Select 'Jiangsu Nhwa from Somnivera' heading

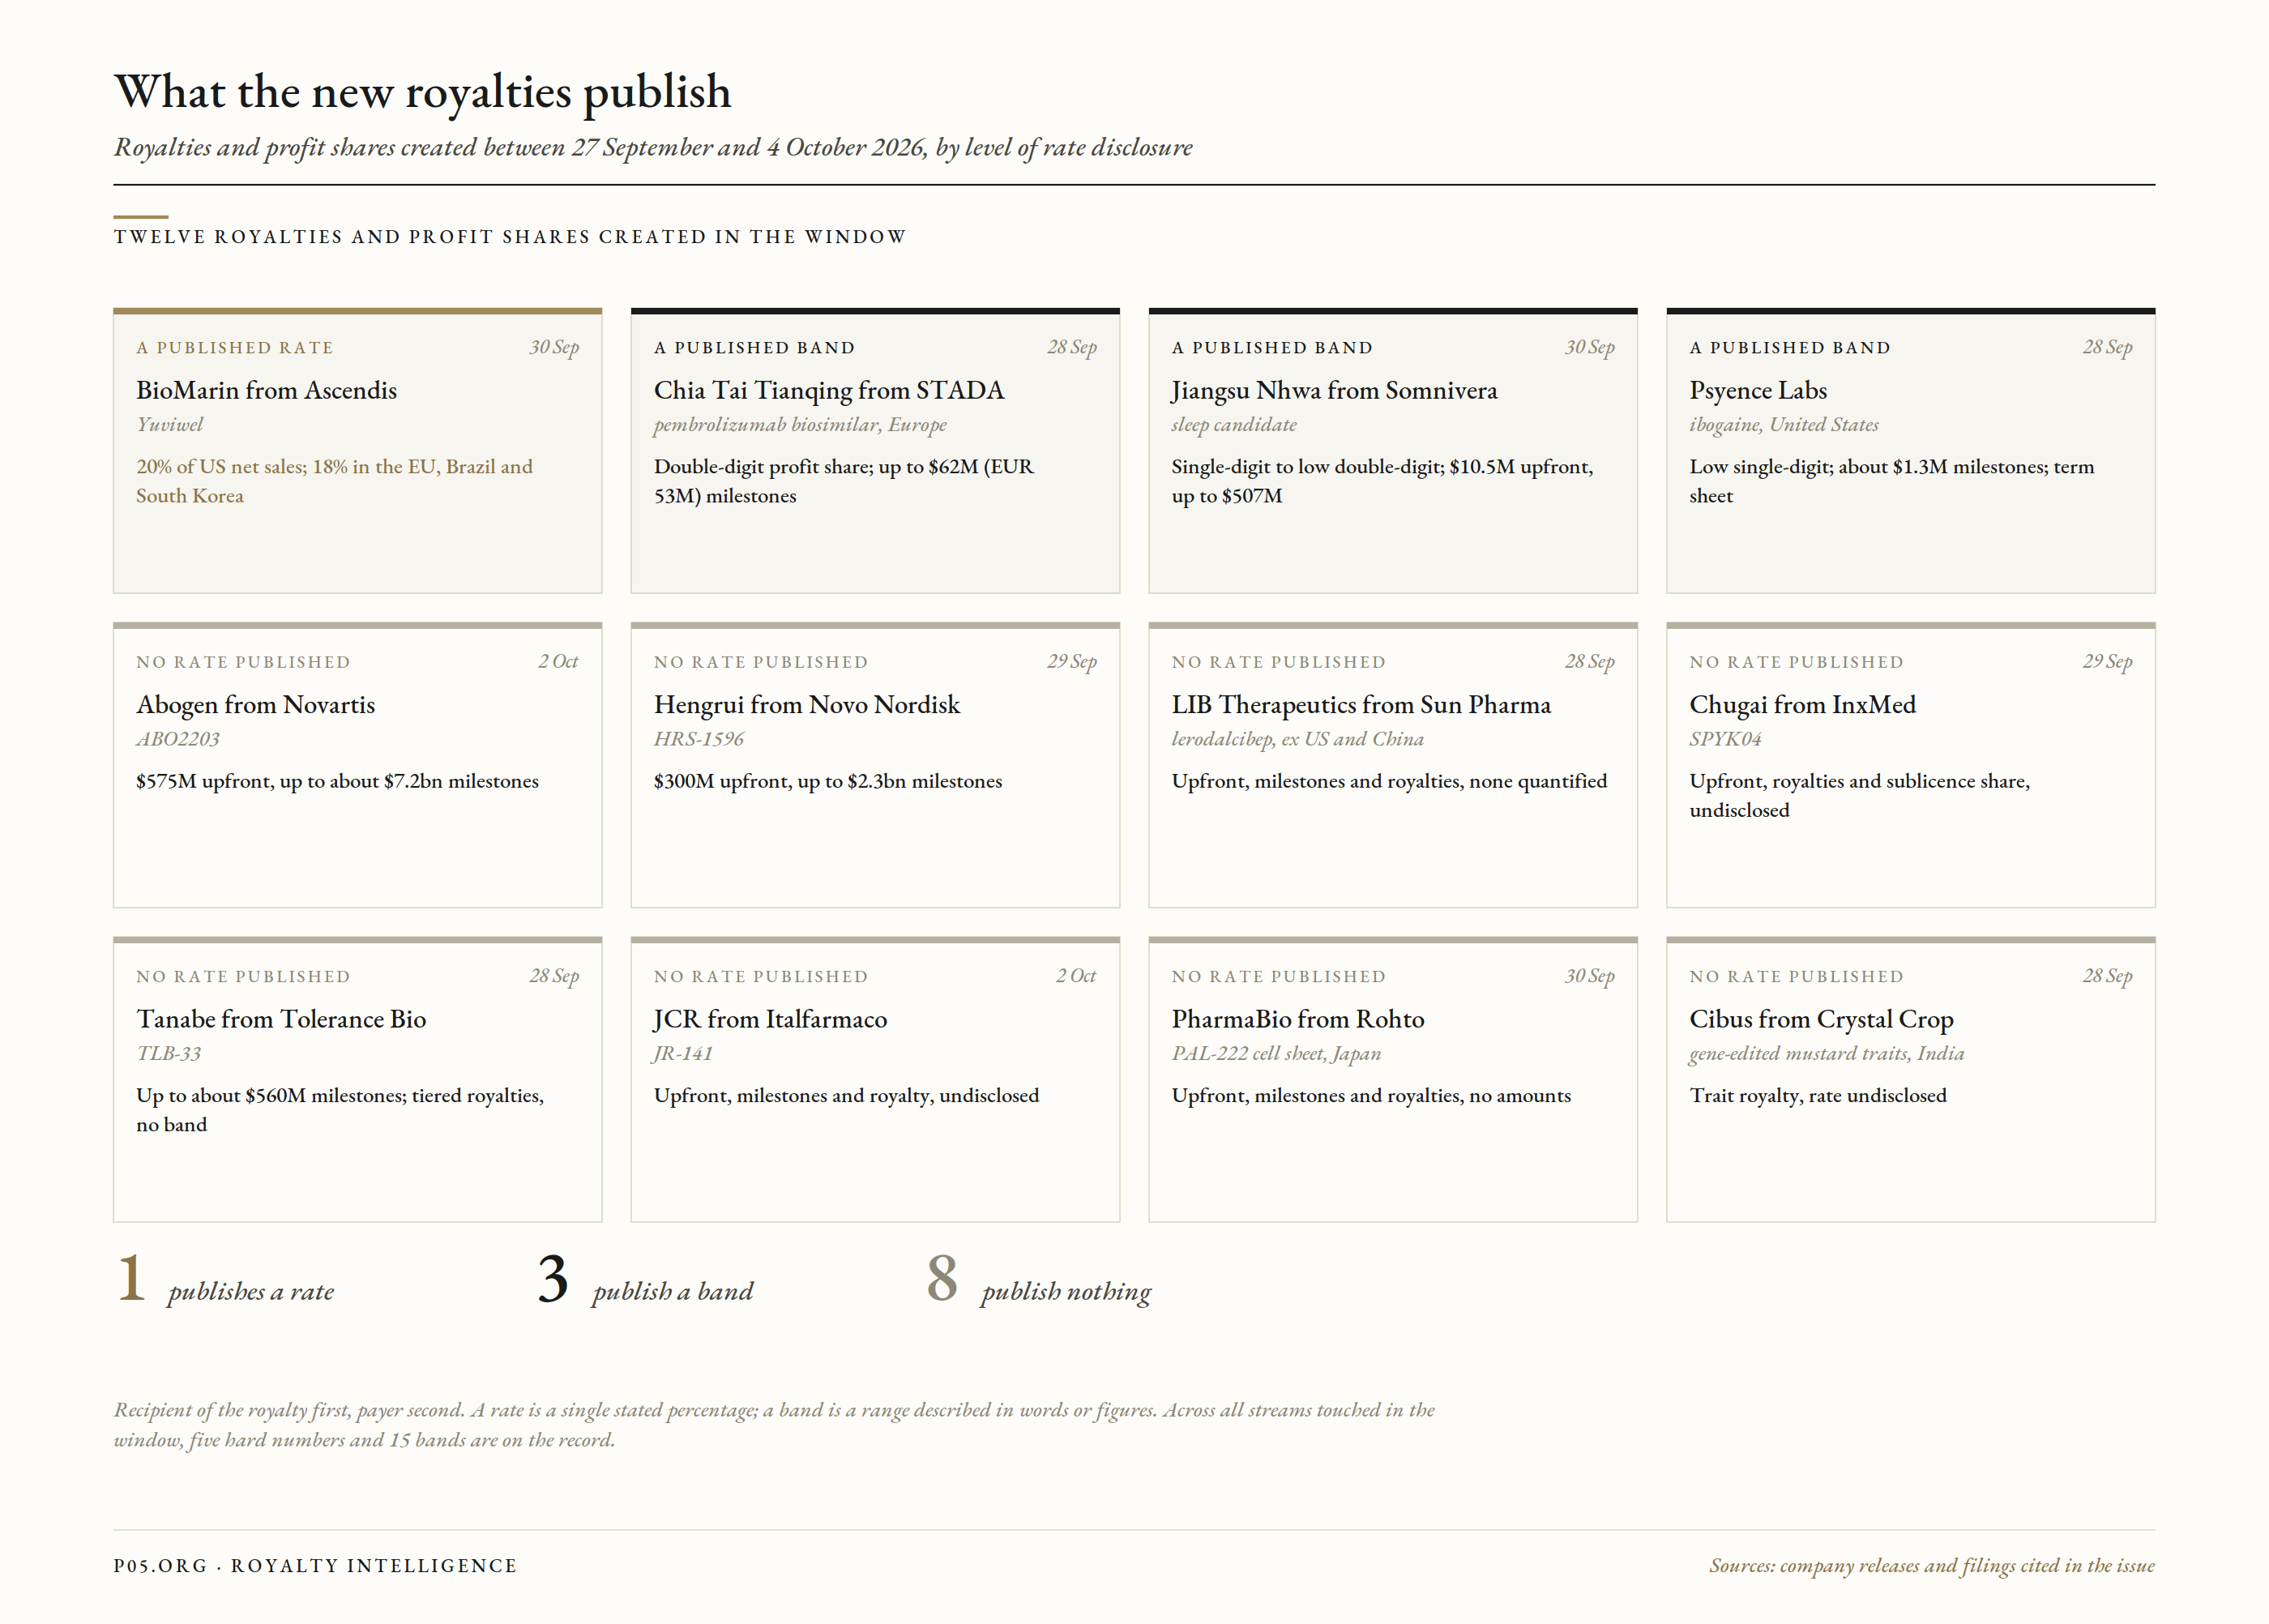point(1334,390)
